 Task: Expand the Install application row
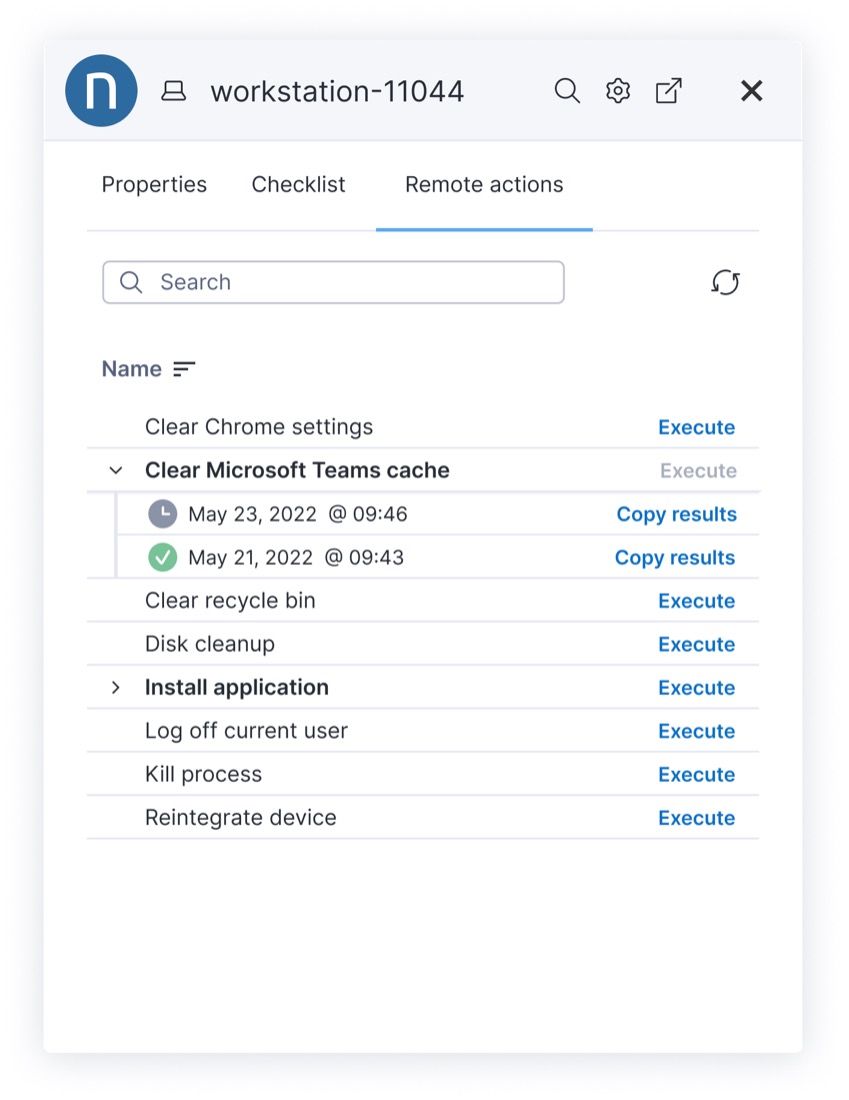(x=116, y=687)
